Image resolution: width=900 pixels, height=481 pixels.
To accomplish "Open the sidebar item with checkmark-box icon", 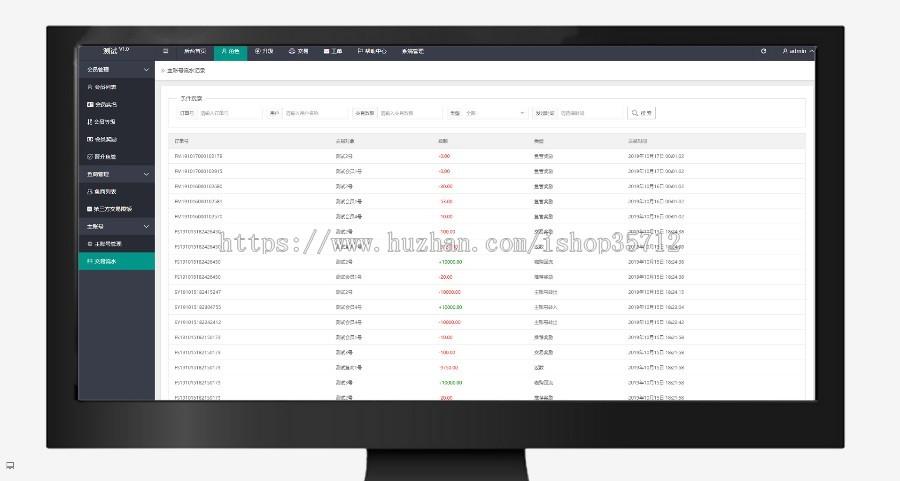I will tap(117, 157).
